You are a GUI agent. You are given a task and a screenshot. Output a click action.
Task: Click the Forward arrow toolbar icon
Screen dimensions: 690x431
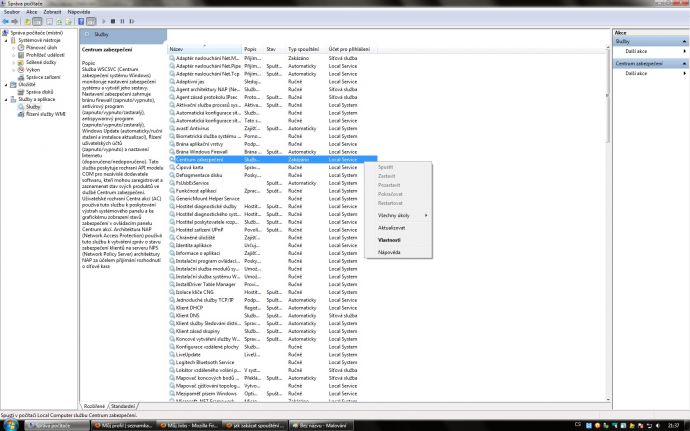point(15,21)
